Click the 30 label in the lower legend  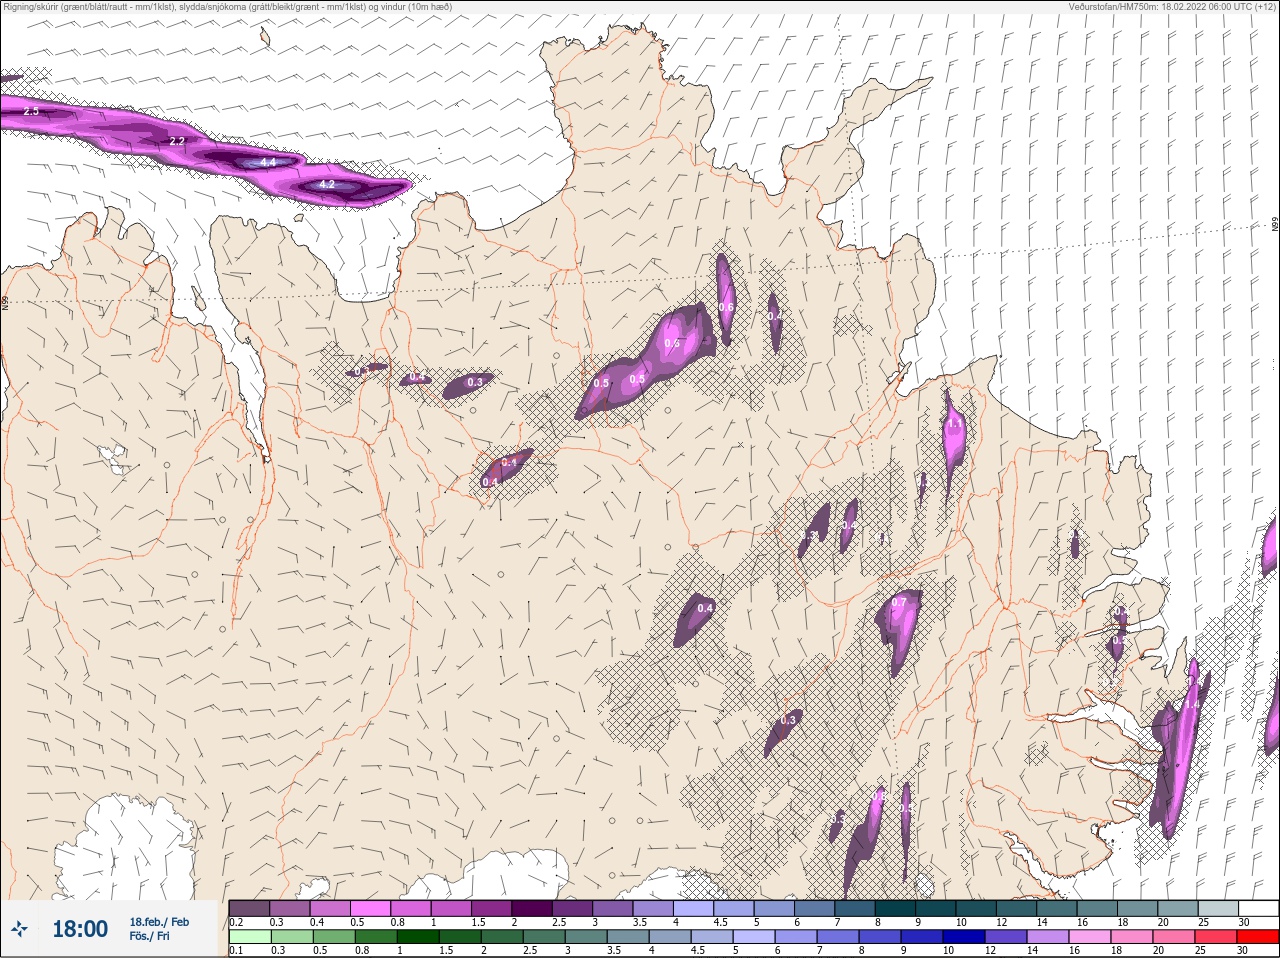point(1243,950)
